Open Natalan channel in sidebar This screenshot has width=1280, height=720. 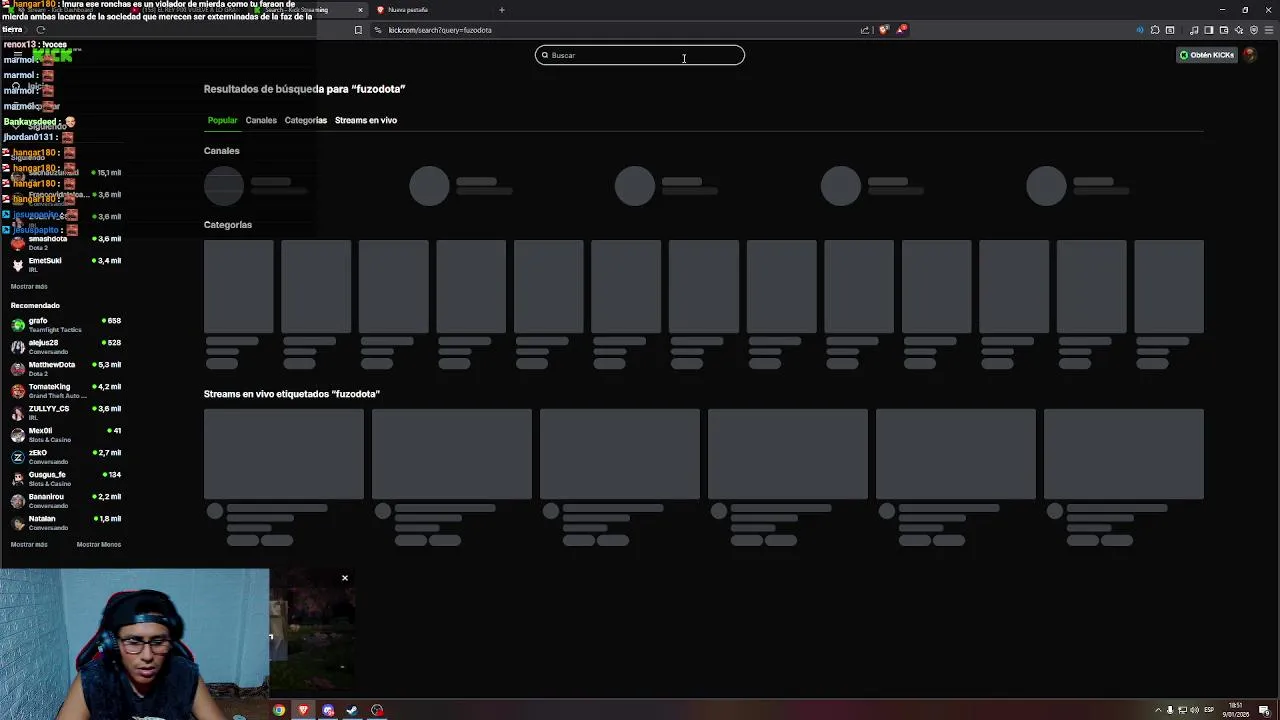pos(65,523)
